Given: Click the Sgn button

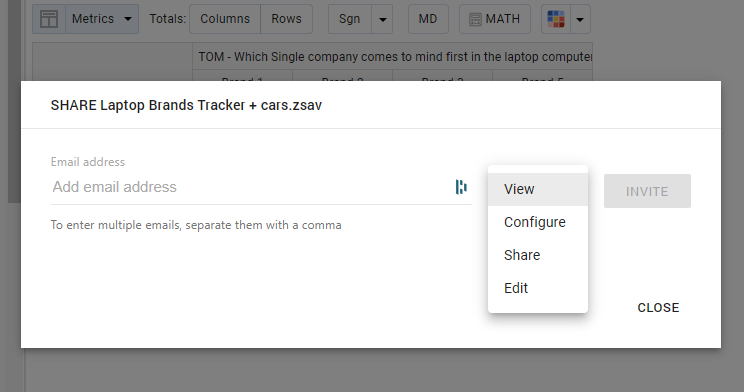Looking at the screenshot, I should click(x=350, y=19).
